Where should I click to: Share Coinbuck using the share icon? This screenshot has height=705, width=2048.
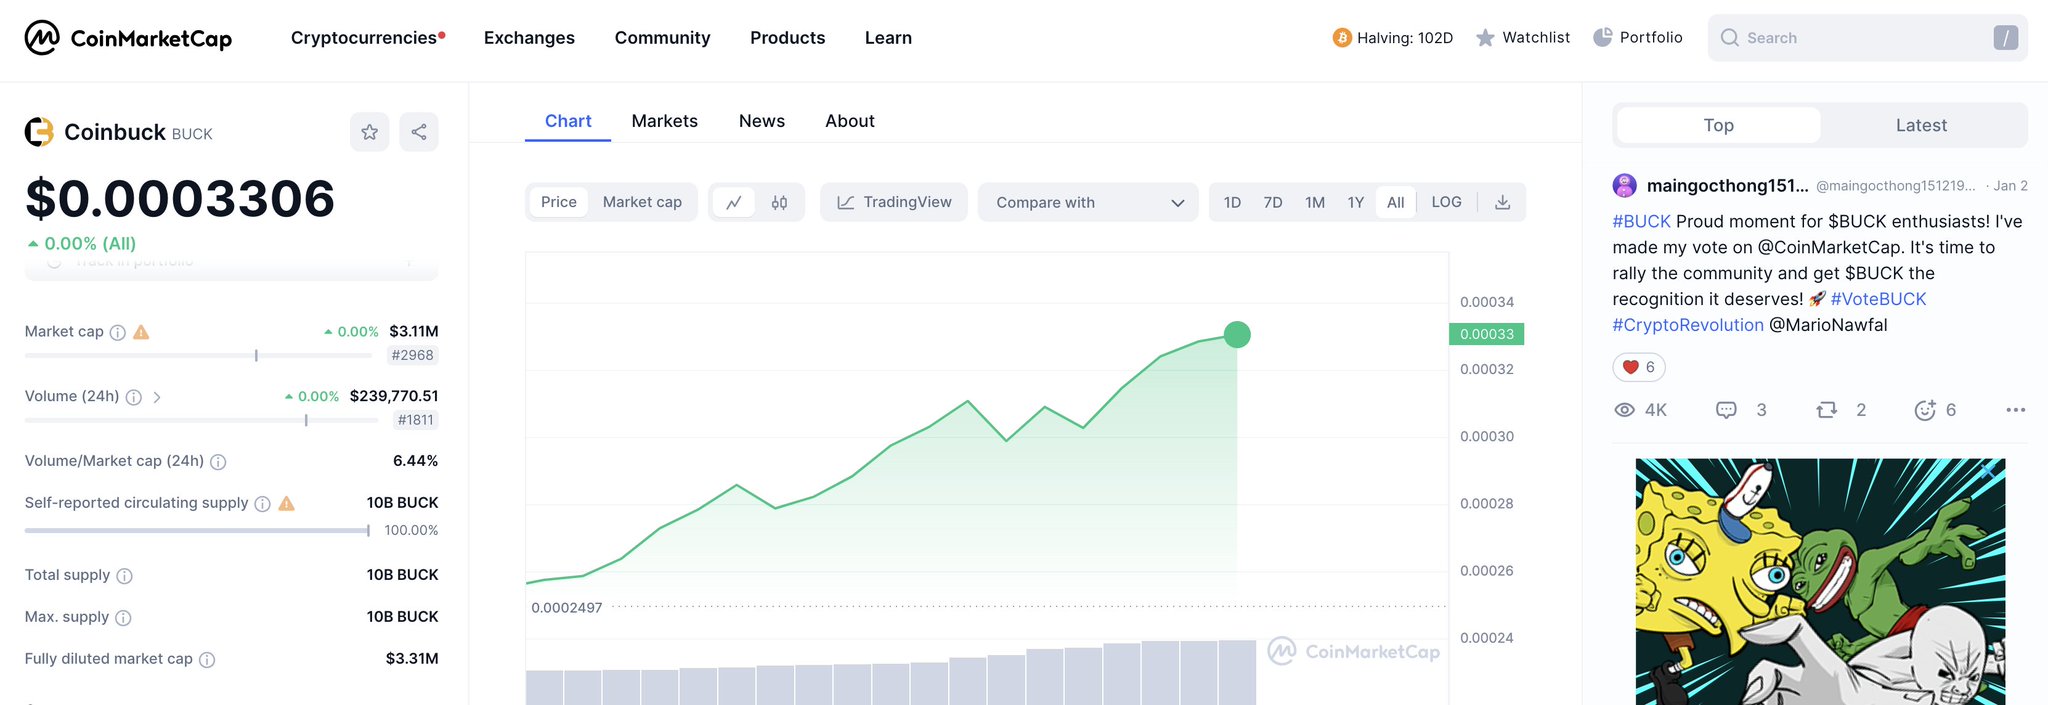419,132
